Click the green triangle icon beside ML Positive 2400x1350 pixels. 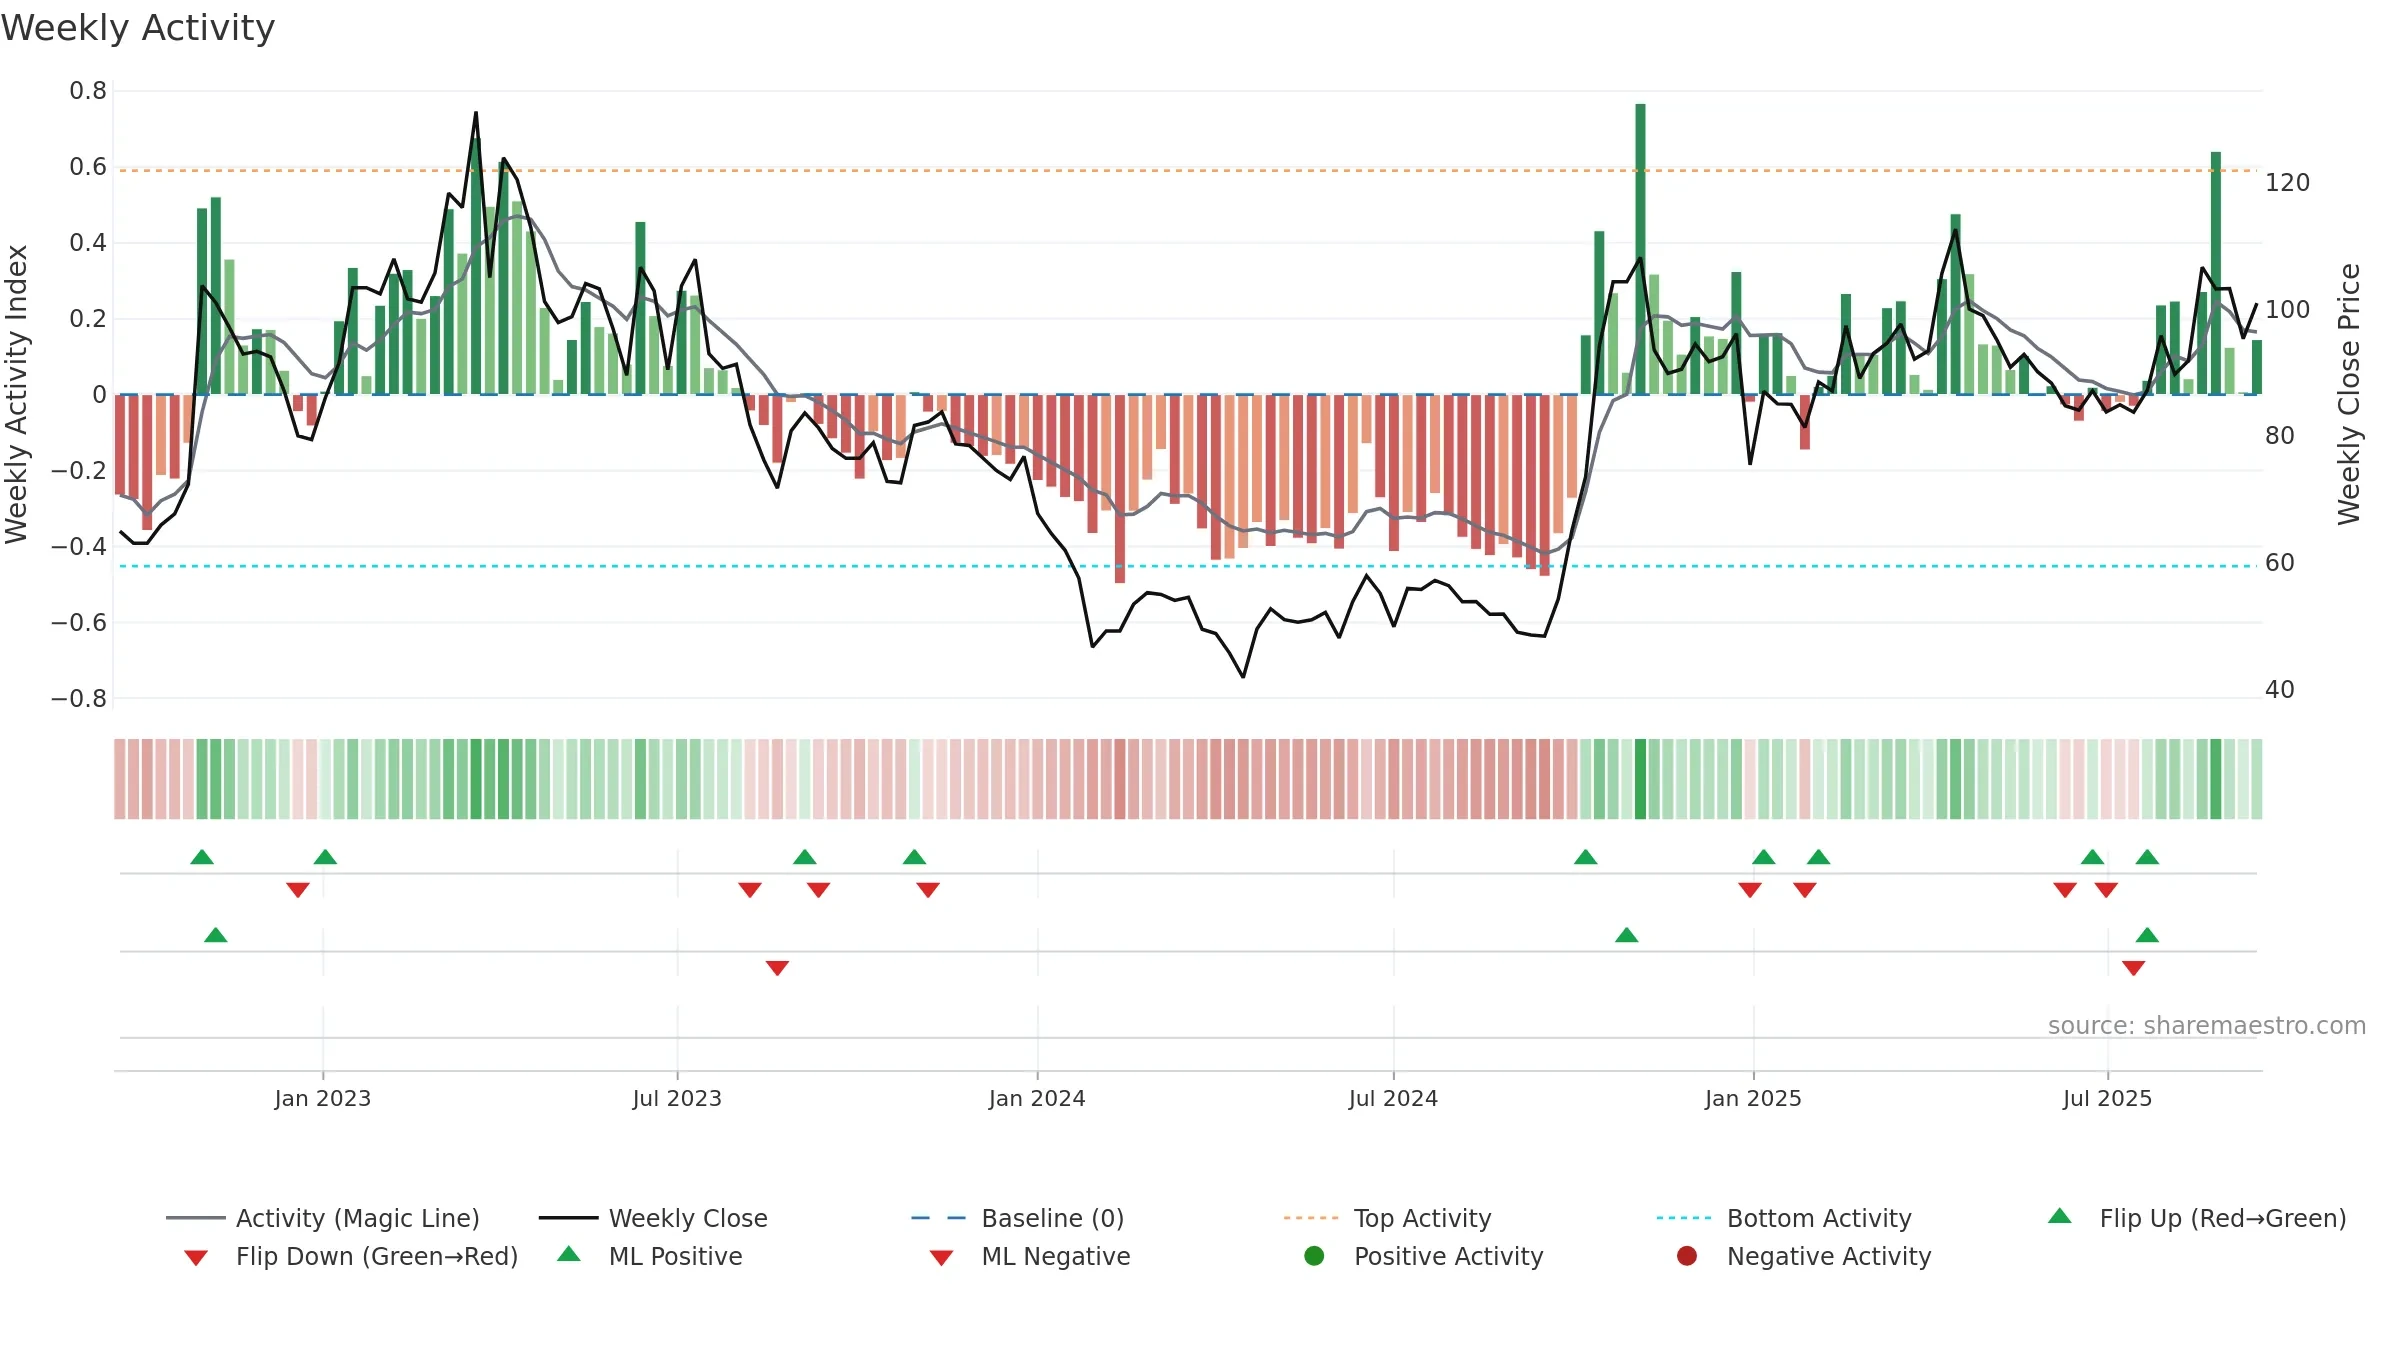pos(569,1254)
